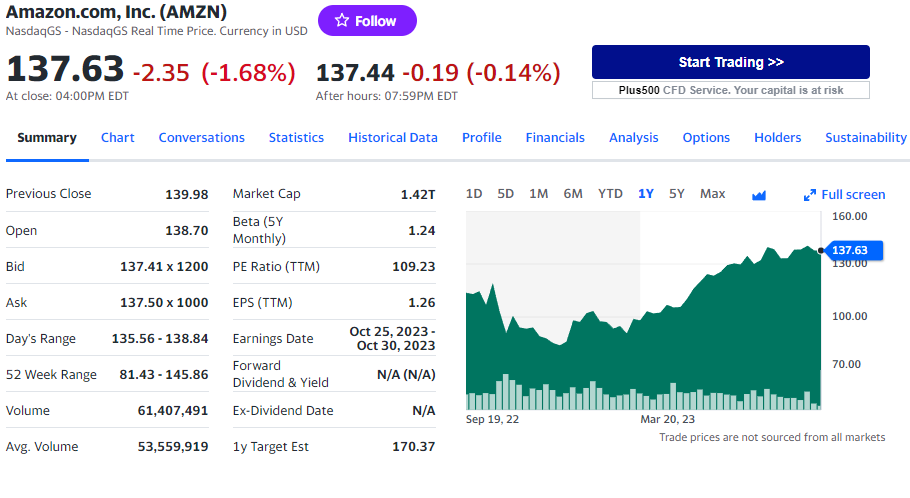Viewport: 910px width, 498px height.
Task: Click the Amazon.com, Inc. (AMZN) heading
Action: 116,12
